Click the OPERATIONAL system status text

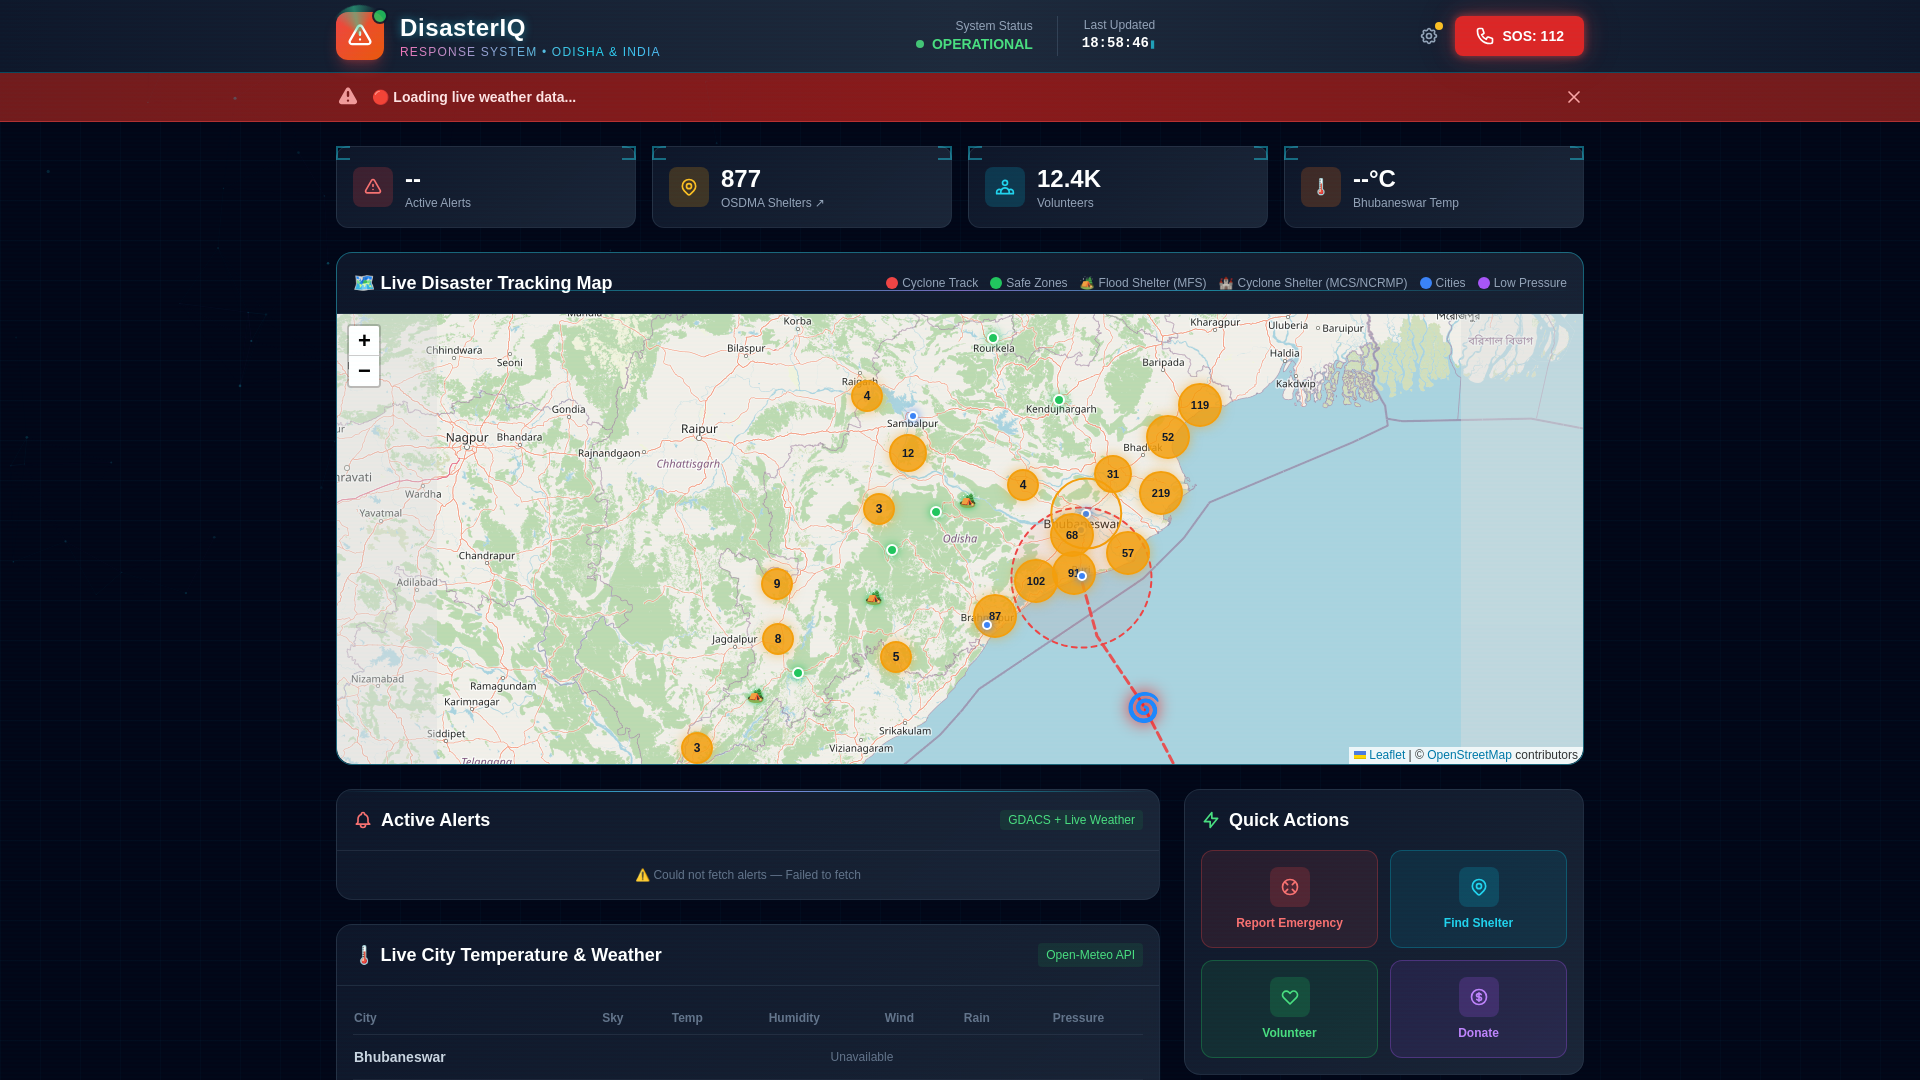[x=982, y=44]
